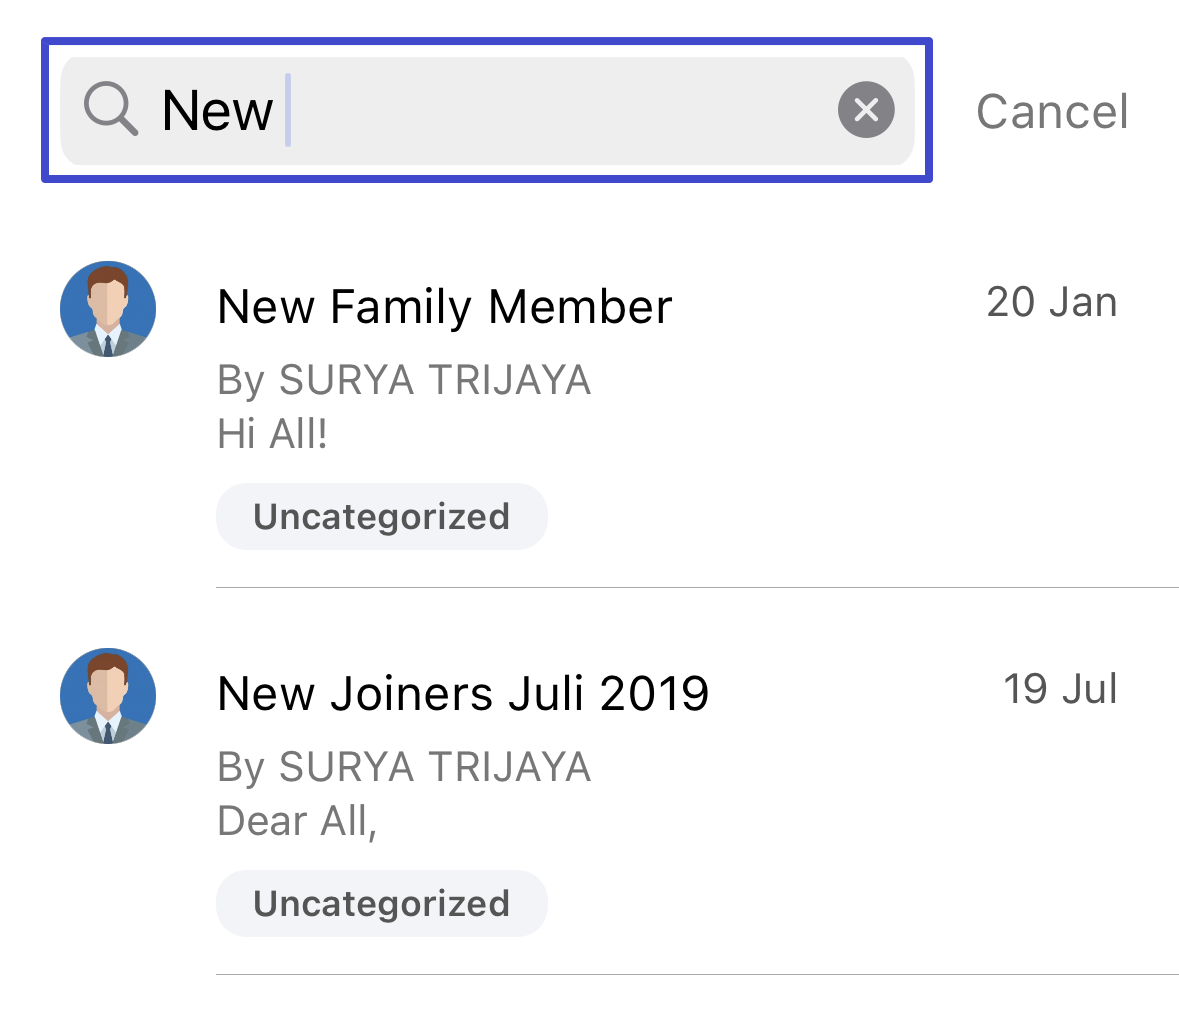Click the typed word New in search box
Viewport: 1179px width, 1025px height.
click(x=217, y=111)
